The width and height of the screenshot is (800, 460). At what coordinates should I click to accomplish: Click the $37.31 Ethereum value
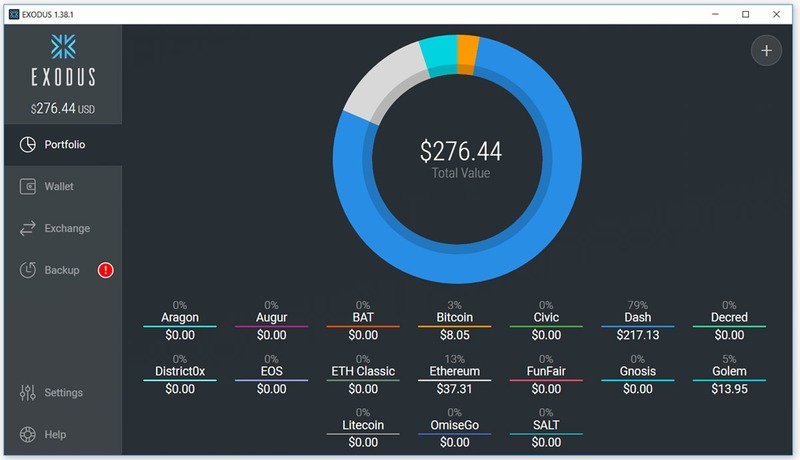[455, 389]
